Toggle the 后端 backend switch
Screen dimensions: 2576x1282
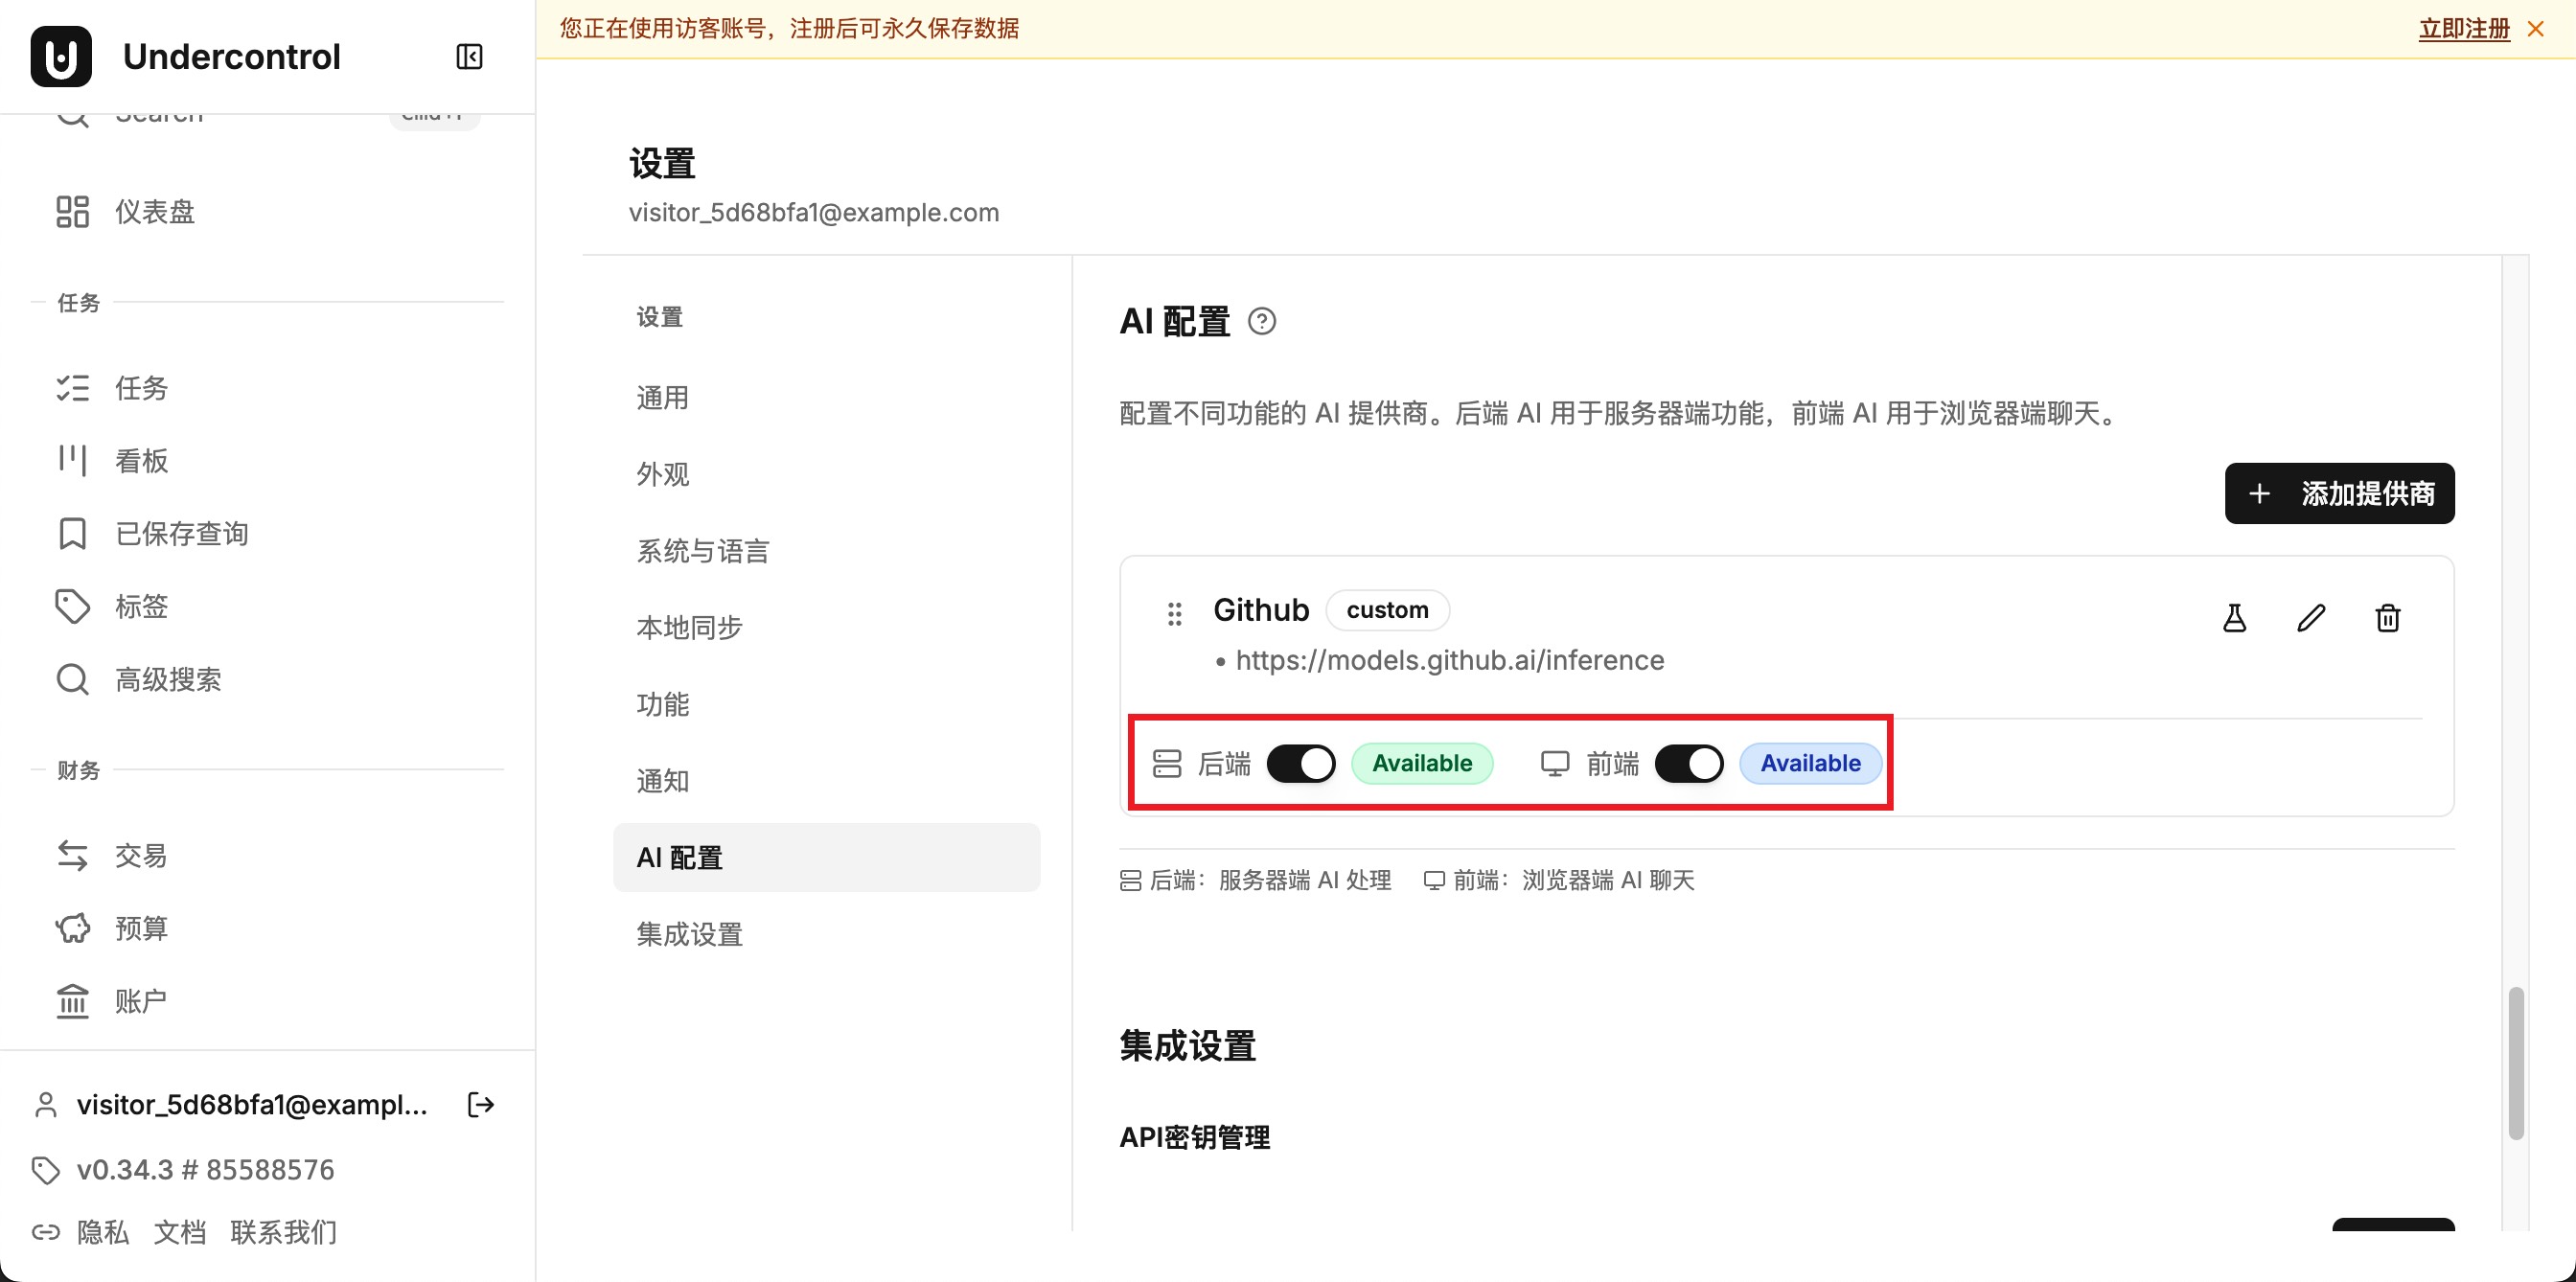tap(1300, 764)
